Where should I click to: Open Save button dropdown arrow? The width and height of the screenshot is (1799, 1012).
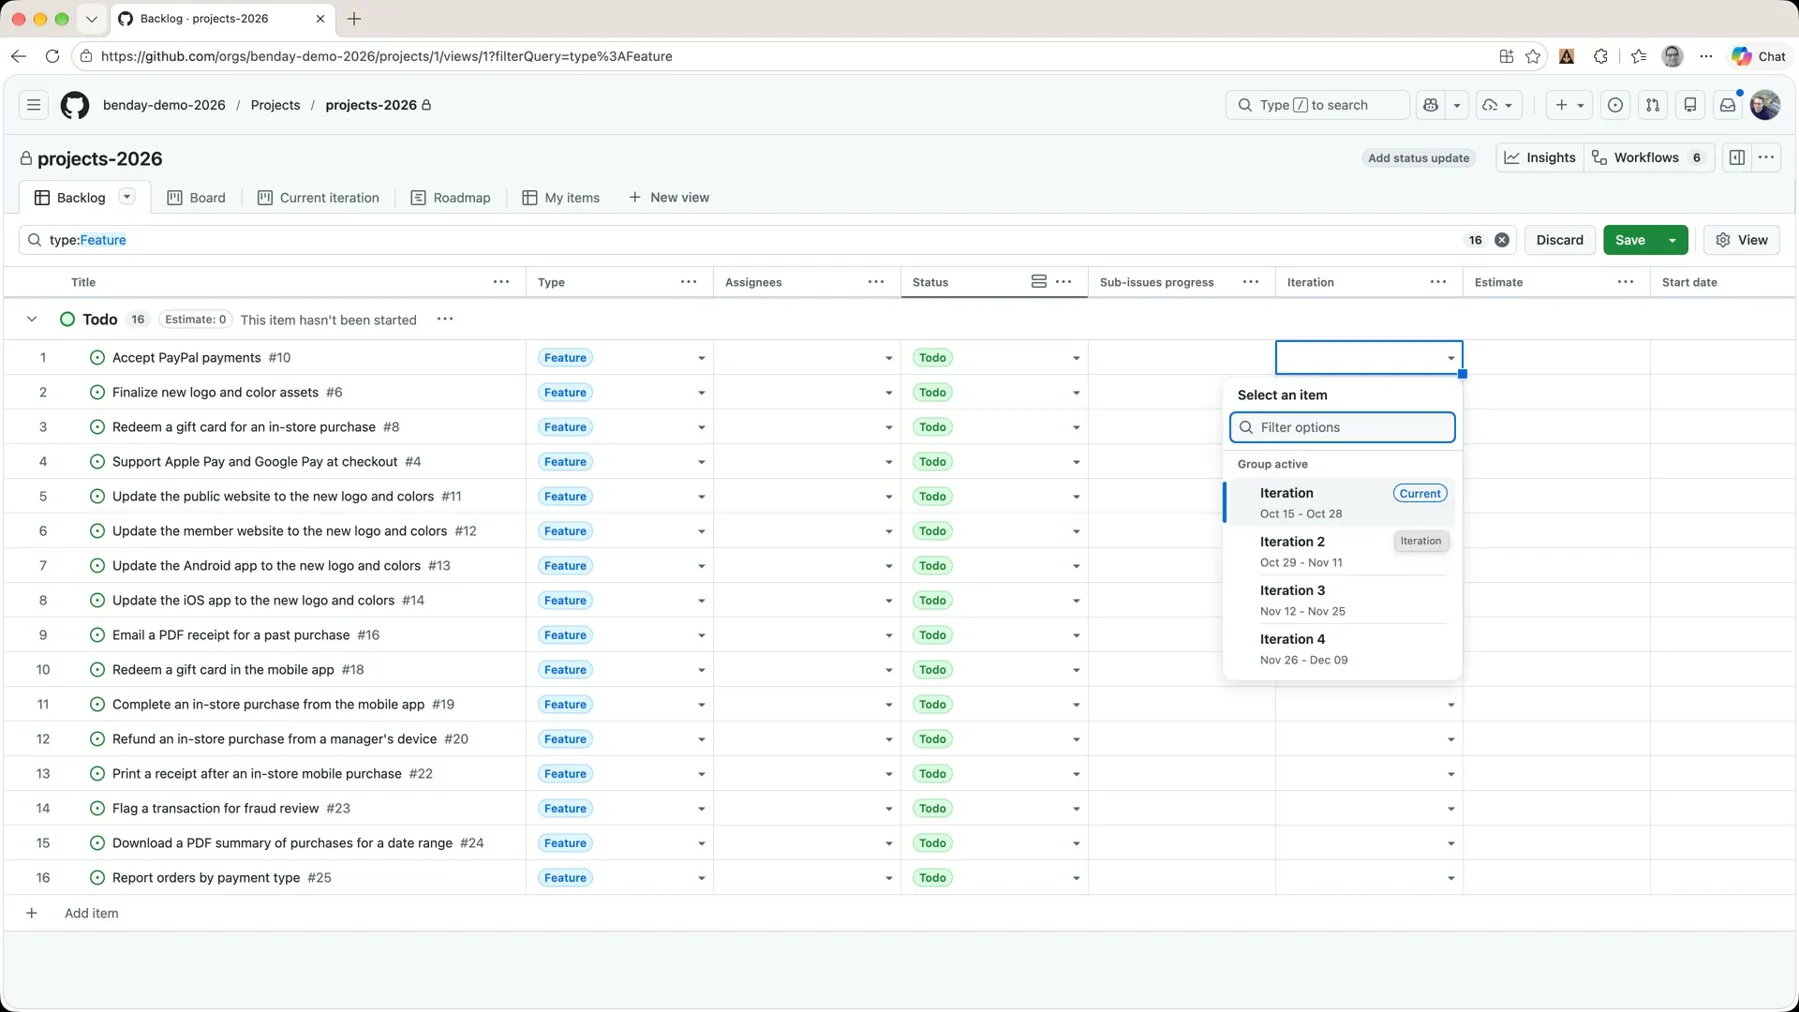click(1672, 240)
